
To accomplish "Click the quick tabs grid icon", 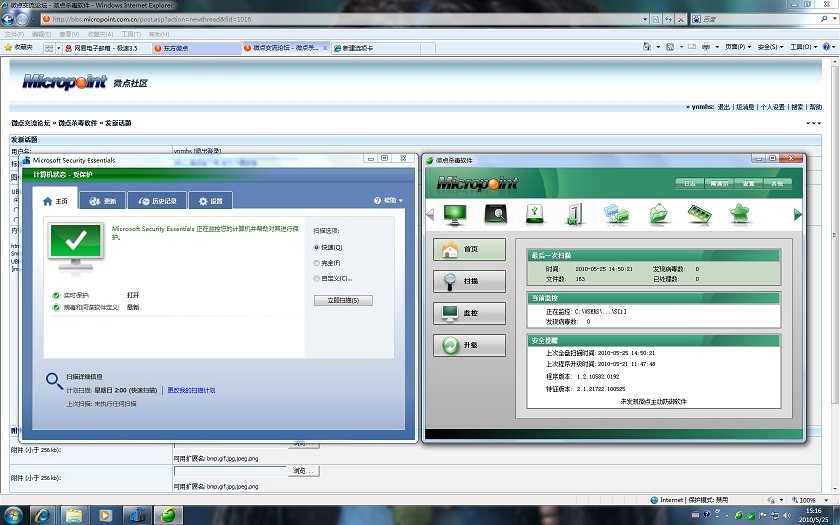I will click(x=49, y=48).
